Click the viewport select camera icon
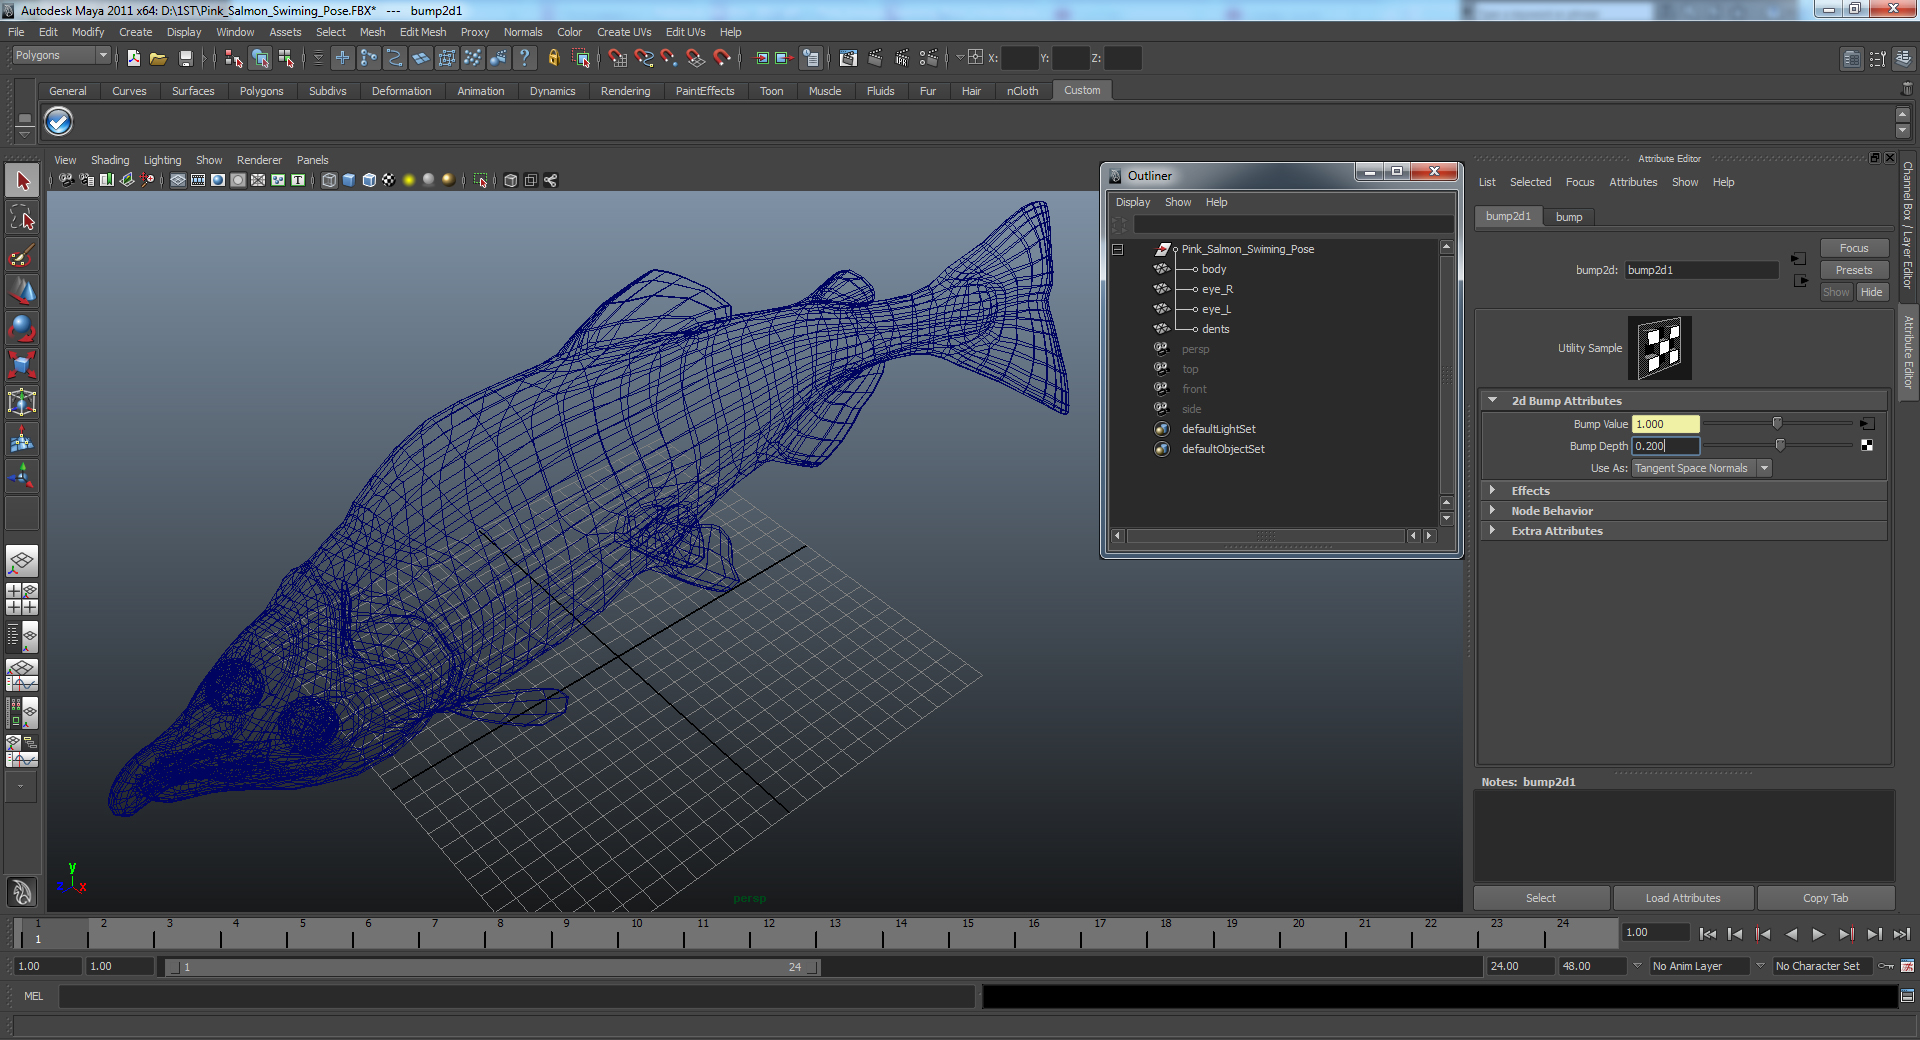 [x=66, y=180]
